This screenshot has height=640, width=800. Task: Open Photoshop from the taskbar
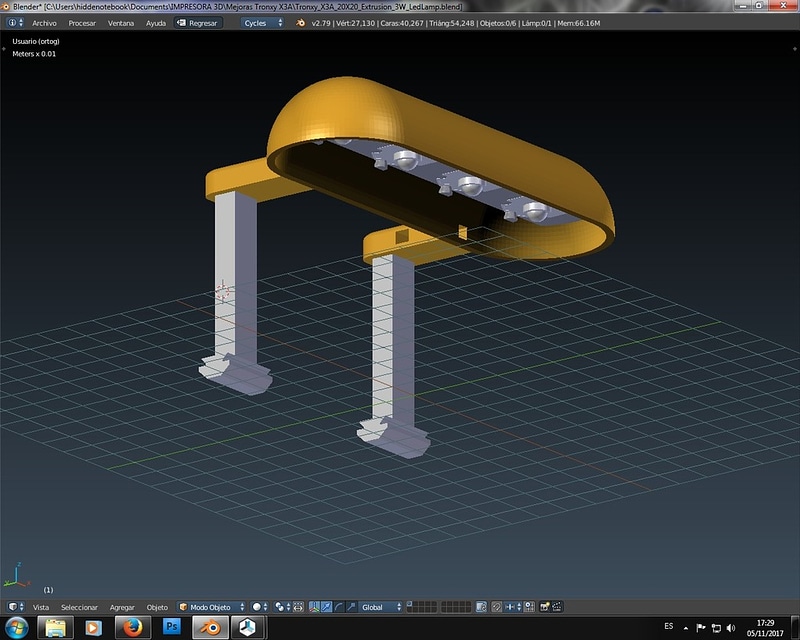pos(171,627)
